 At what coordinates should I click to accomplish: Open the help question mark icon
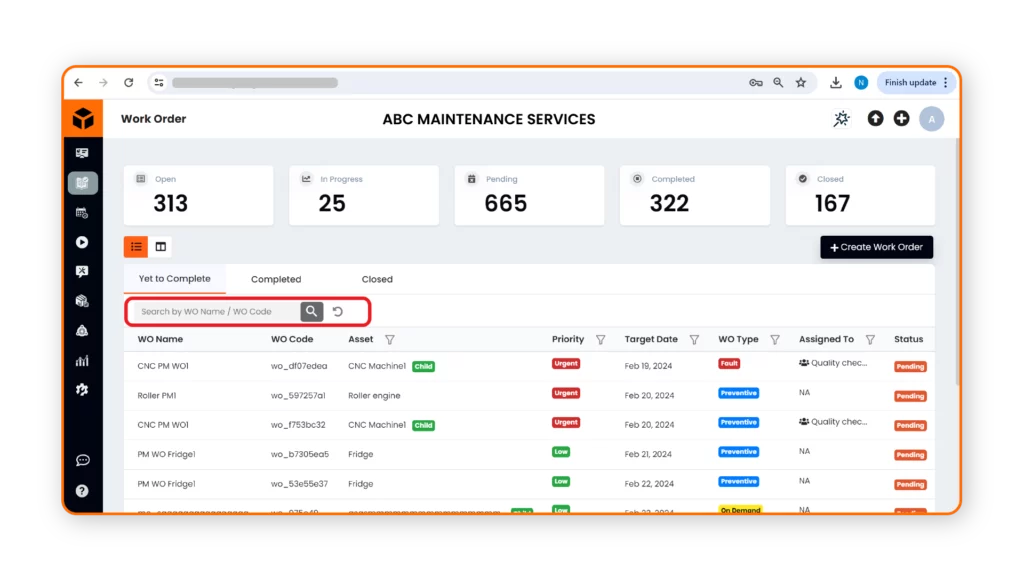pos(82,490)
